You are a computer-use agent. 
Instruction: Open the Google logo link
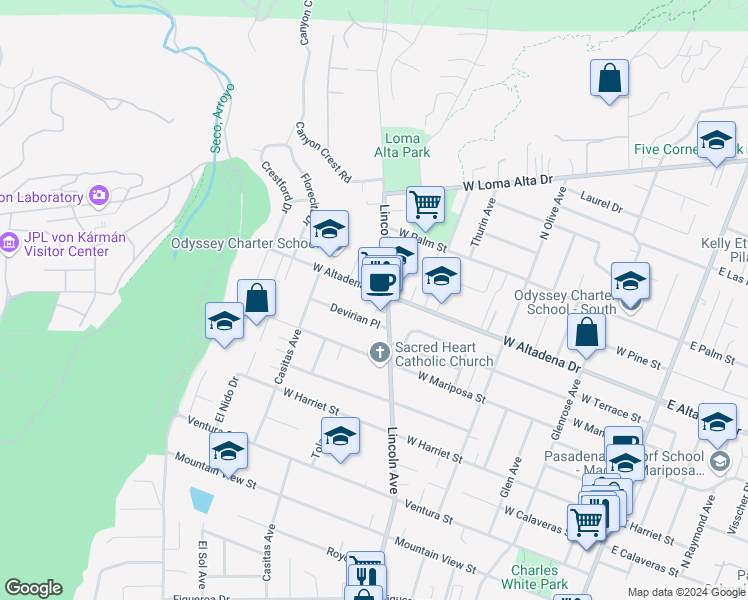(34, 588)
